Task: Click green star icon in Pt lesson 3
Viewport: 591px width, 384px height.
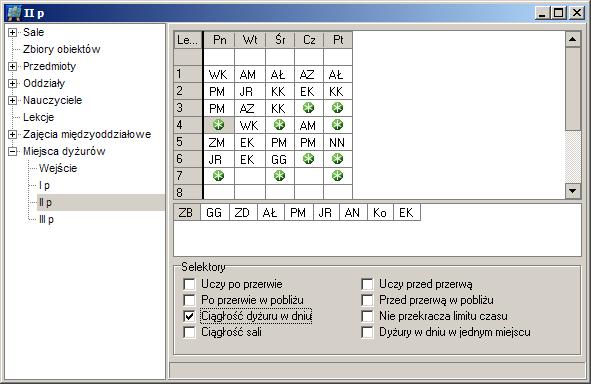Action: (337, 108)
